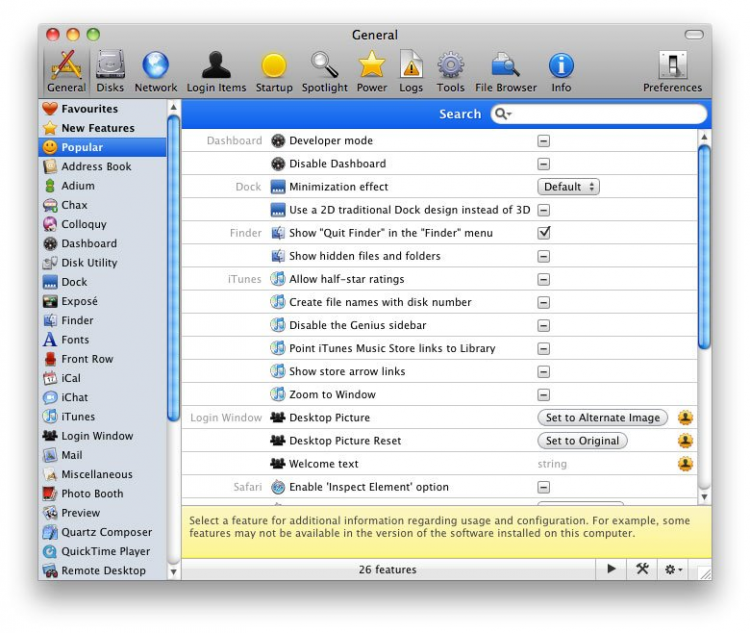Toggle Show store arrow links checkbox
Viewport: 750px width, 633px height.
click(543, 372)
